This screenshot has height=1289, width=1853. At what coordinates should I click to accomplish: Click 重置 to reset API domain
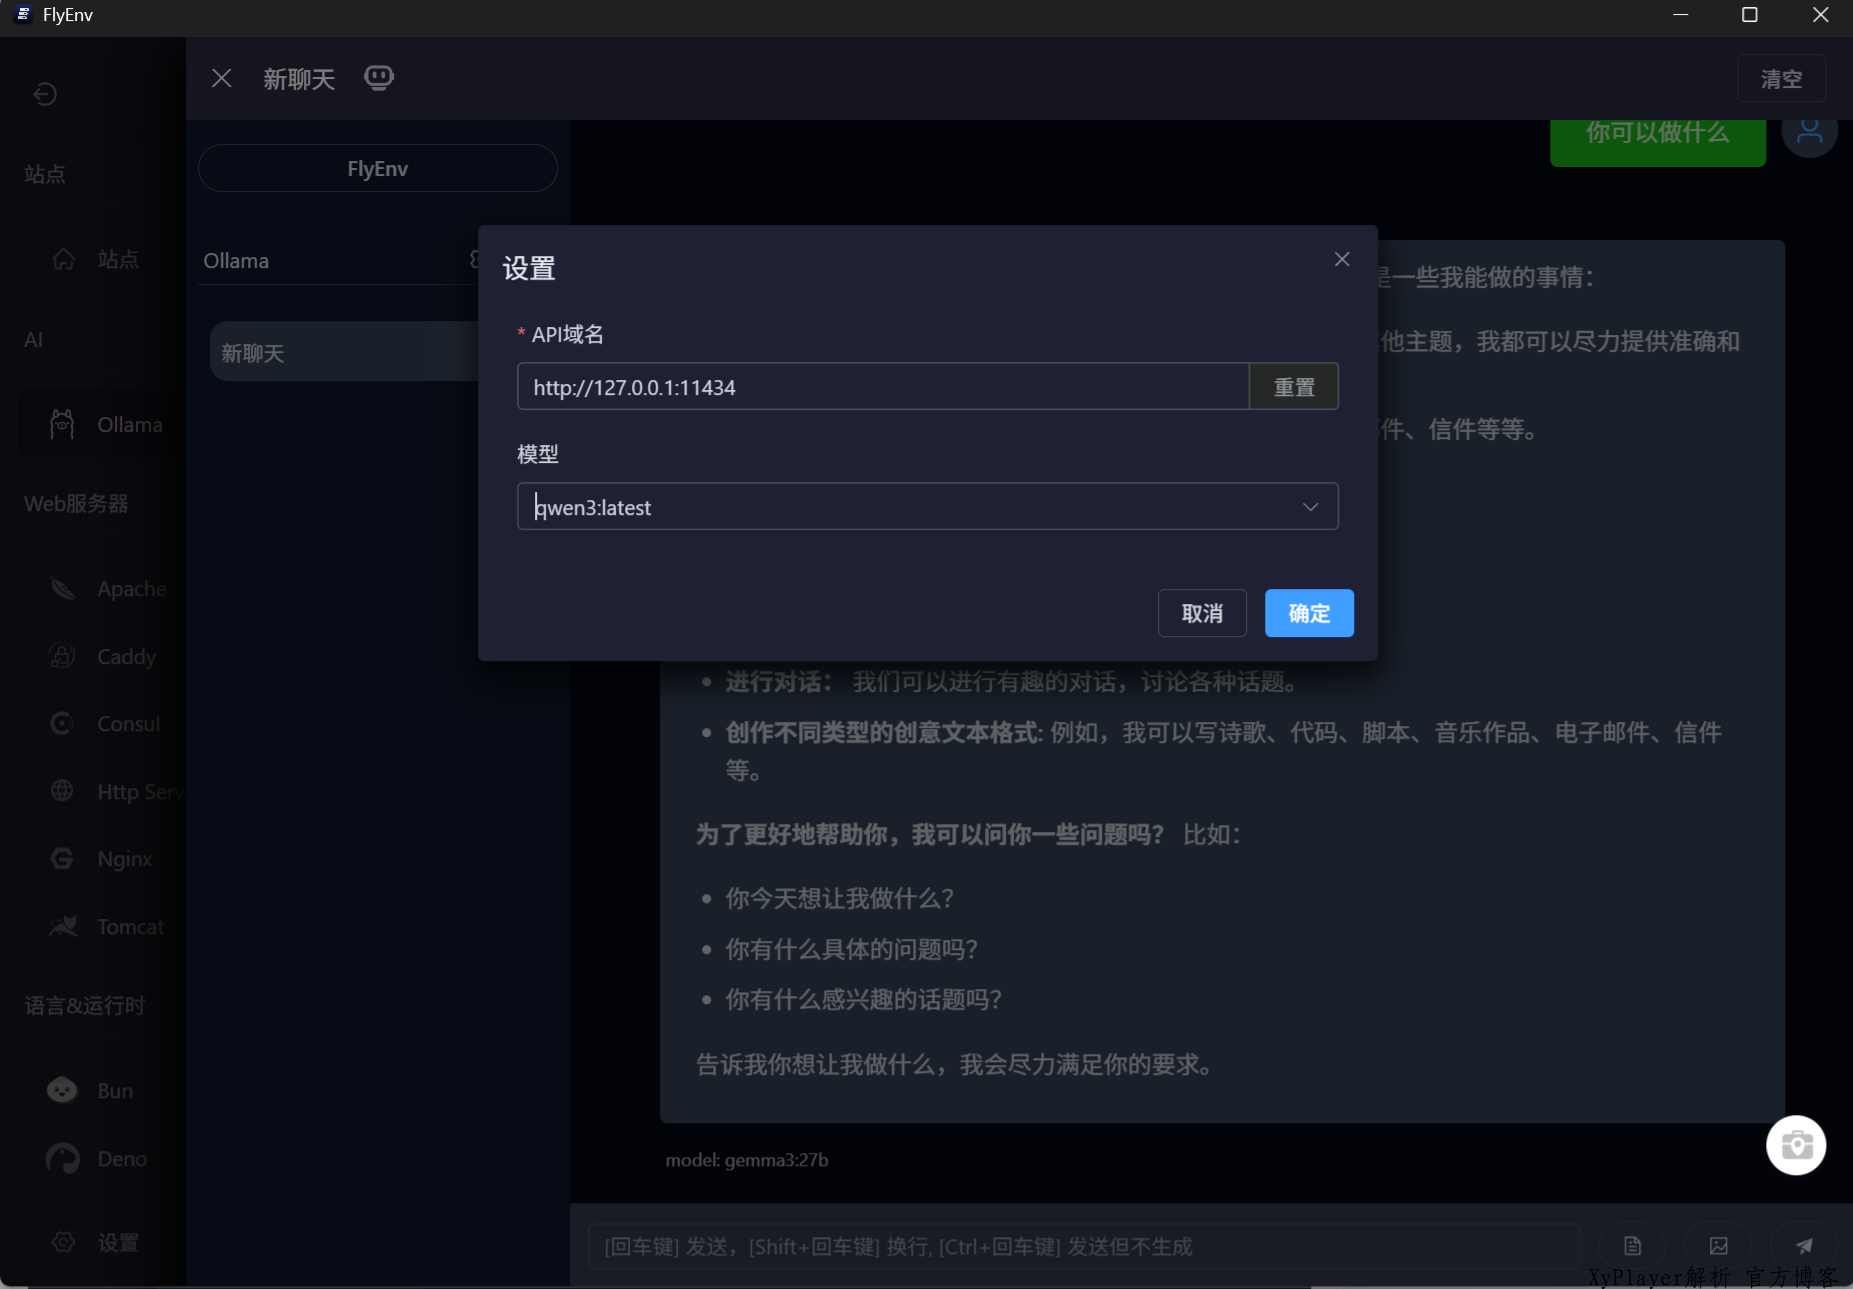point(1293,387)
